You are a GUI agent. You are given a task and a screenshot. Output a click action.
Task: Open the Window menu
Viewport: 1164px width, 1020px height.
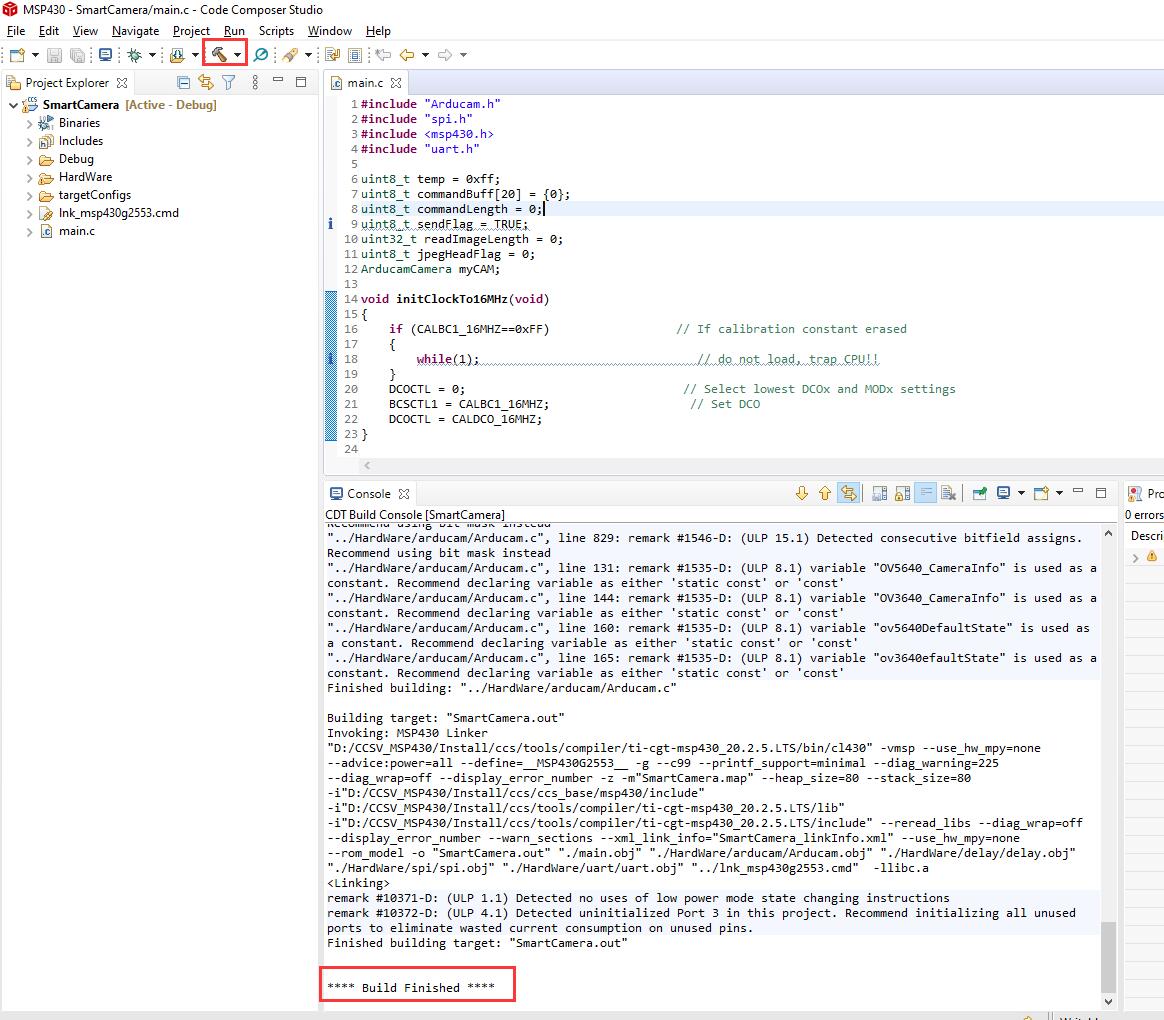[330, 31]
